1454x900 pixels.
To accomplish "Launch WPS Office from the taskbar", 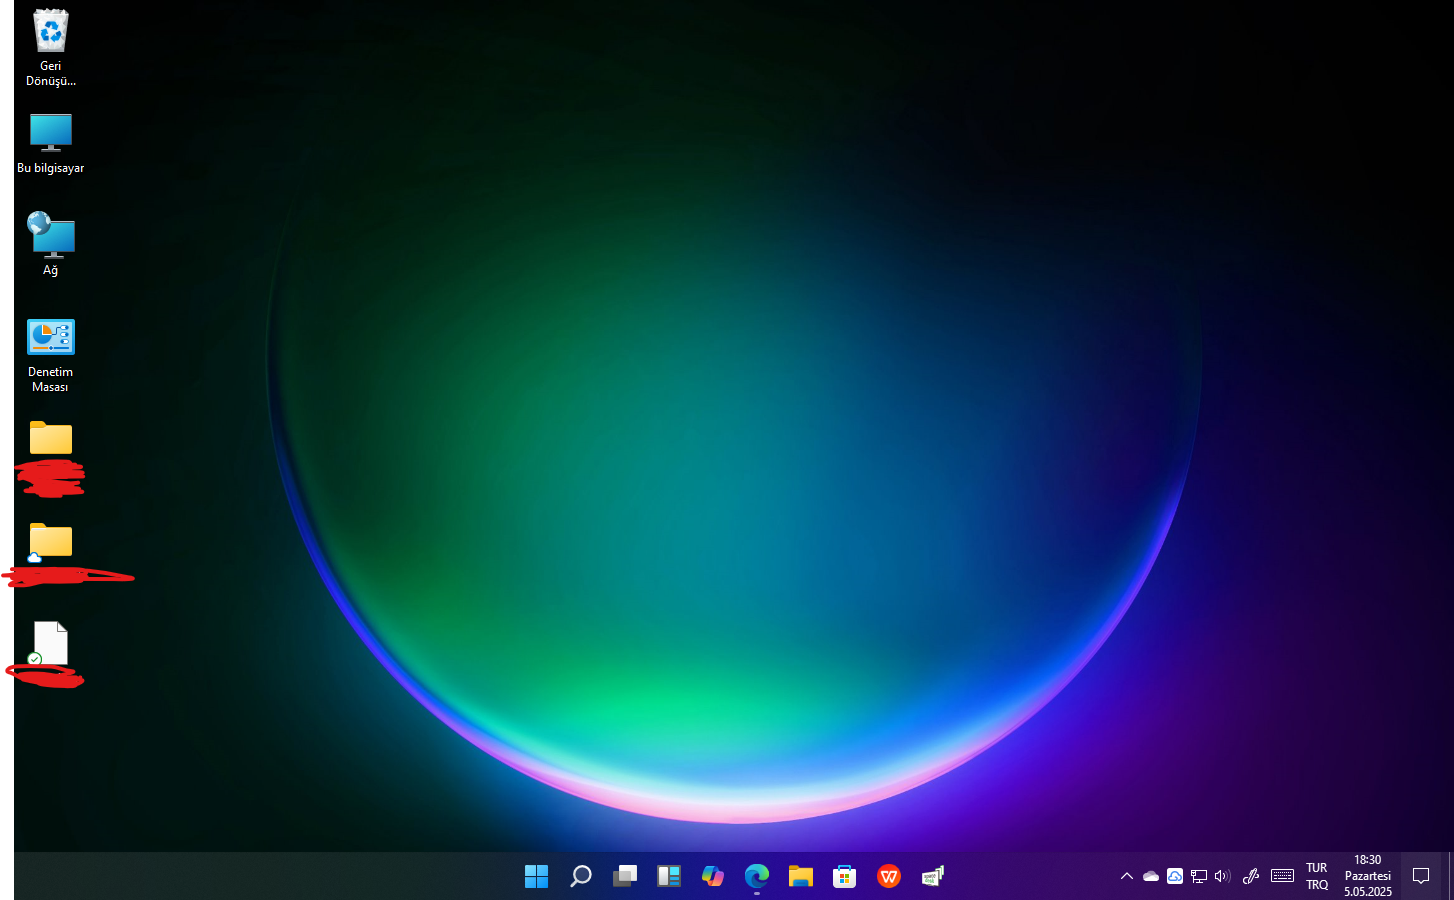I will [889, 876].
